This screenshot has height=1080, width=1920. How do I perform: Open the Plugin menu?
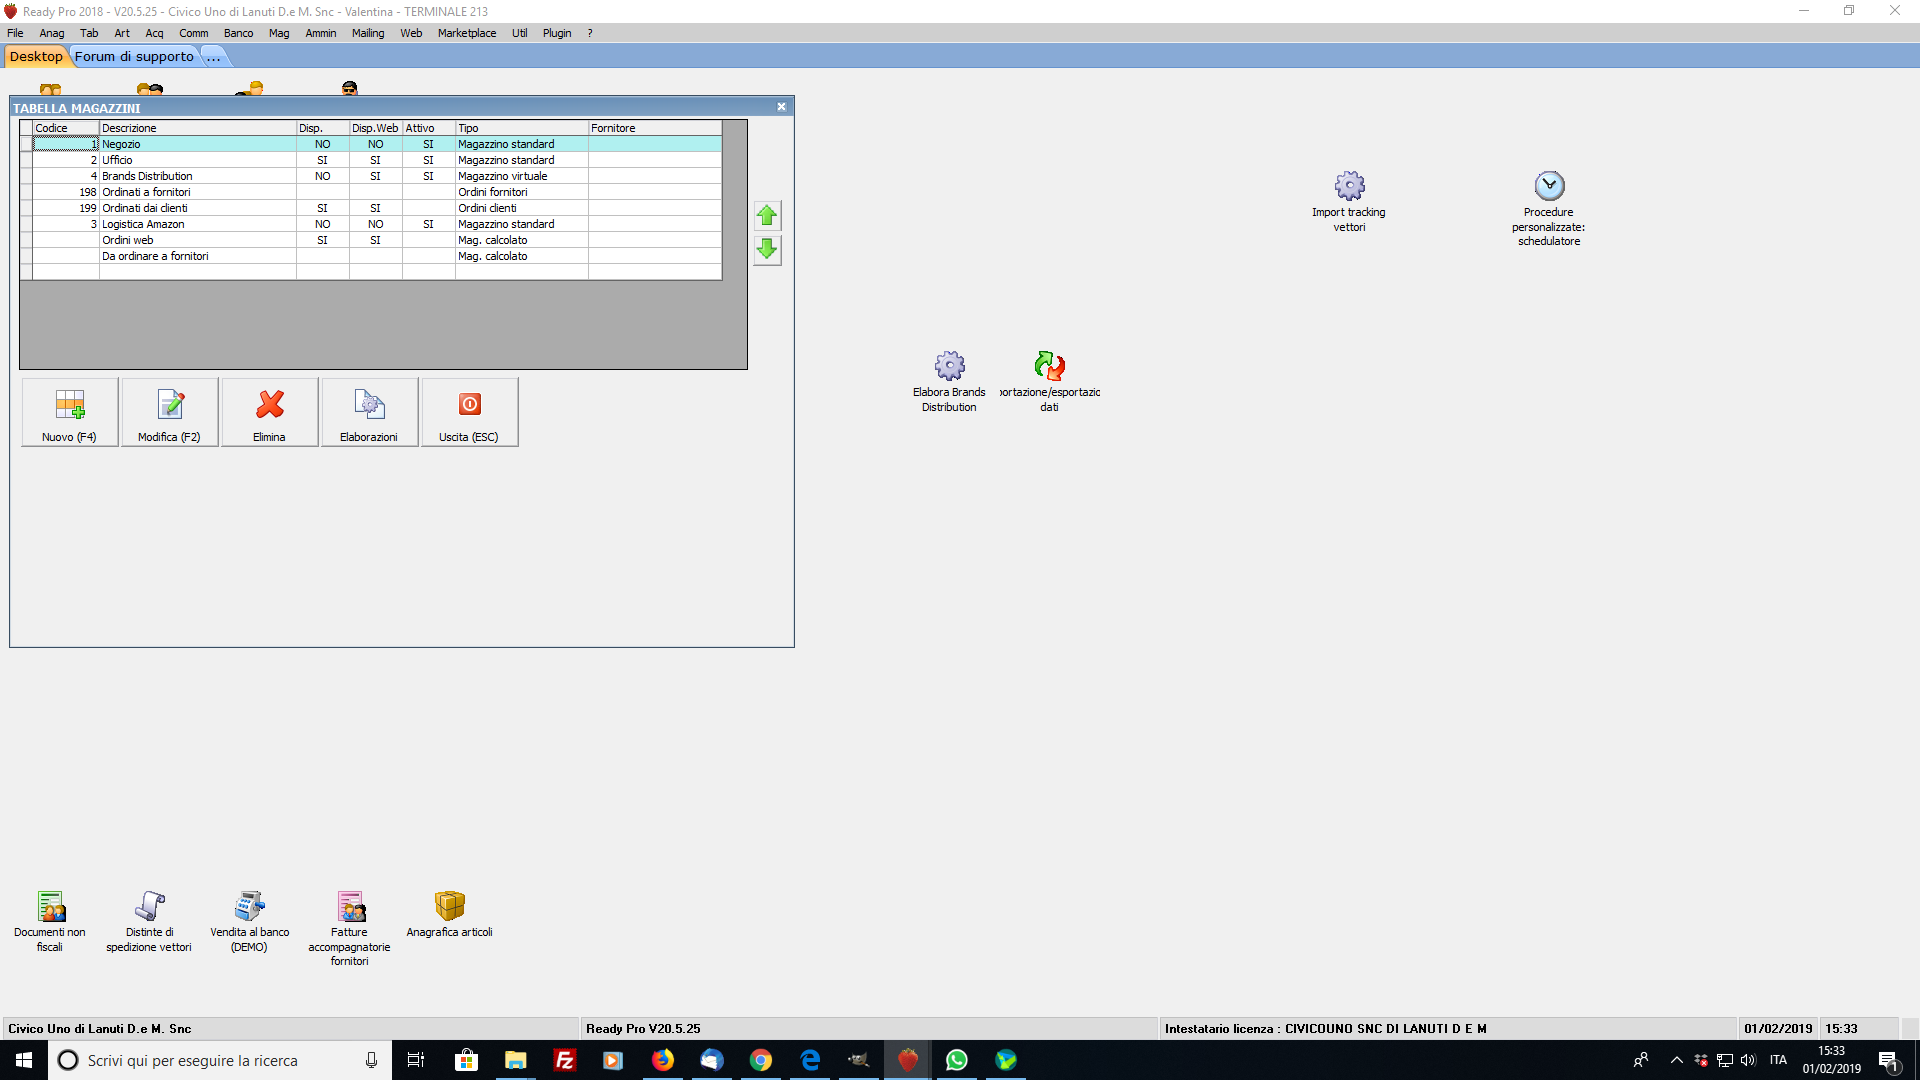pos(557,33)
